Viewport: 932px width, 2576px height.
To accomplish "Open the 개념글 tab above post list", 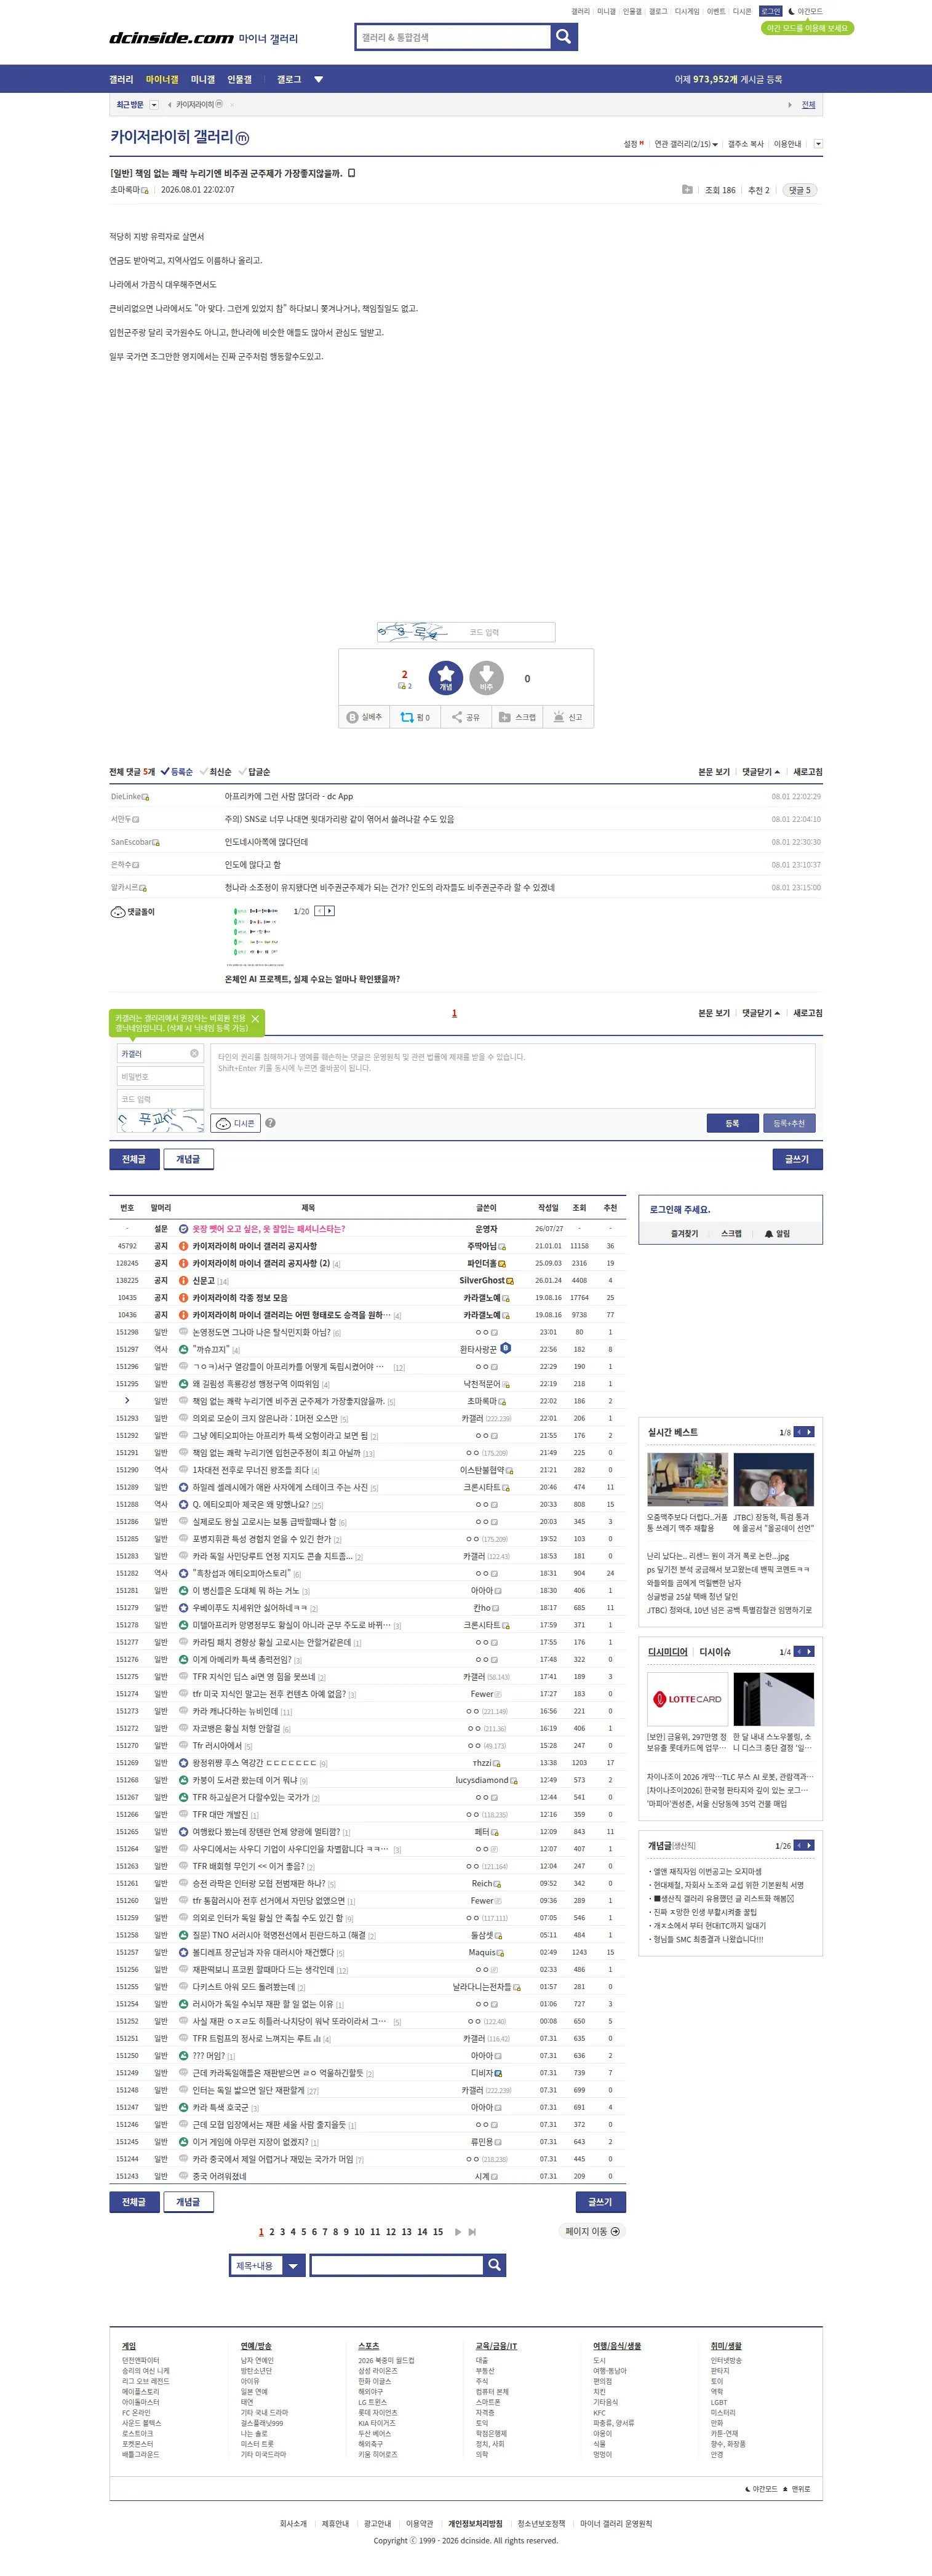I will 188,1159.
